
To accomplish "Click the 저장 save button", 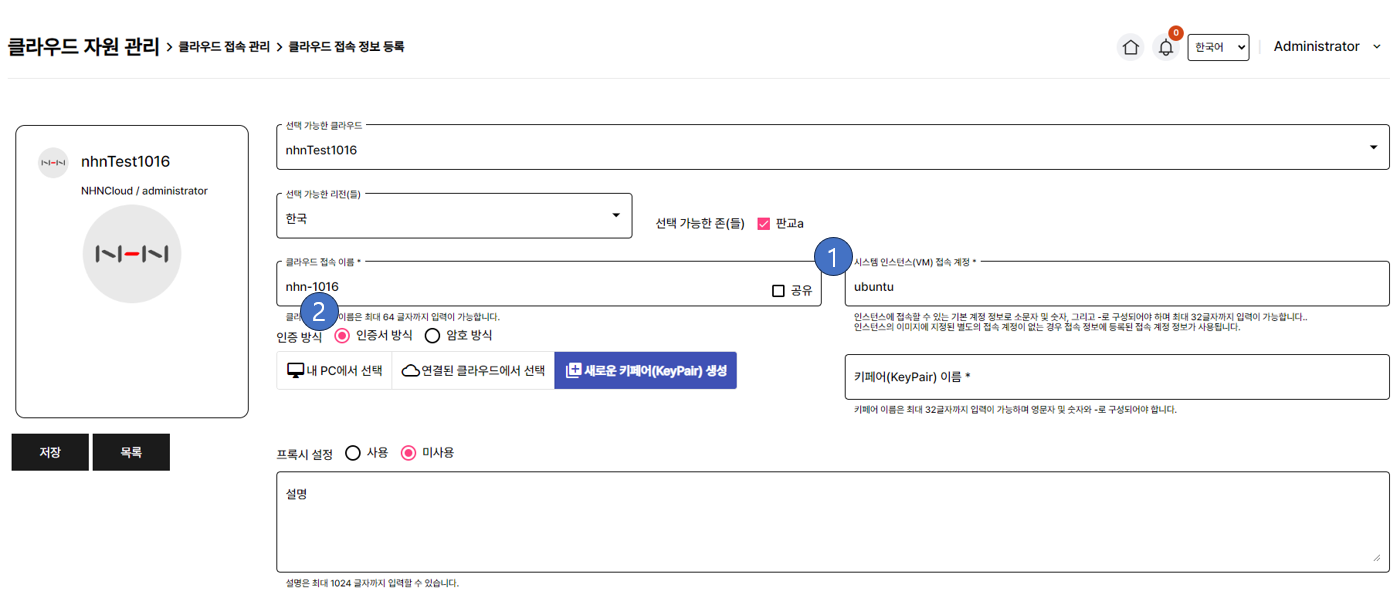I will [50, 452].
